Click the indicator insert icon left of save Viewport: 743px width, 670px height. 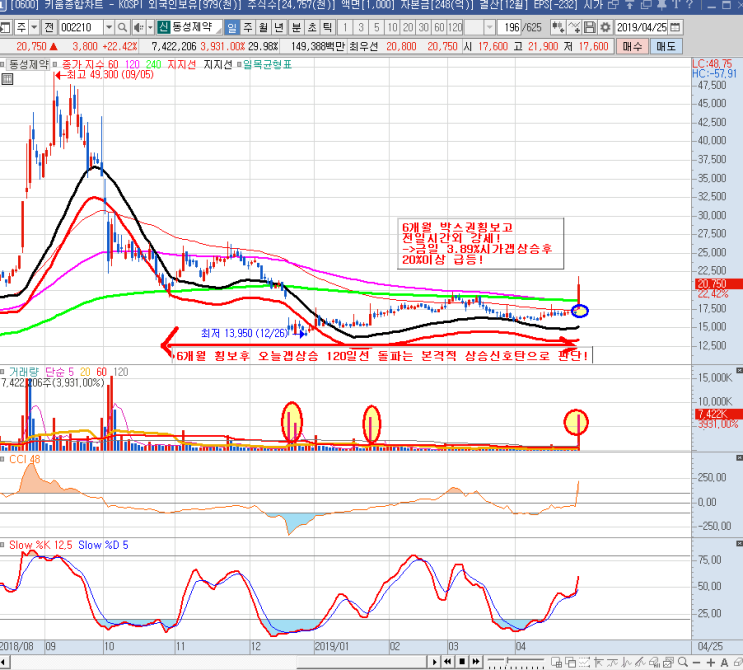[574, 27]
